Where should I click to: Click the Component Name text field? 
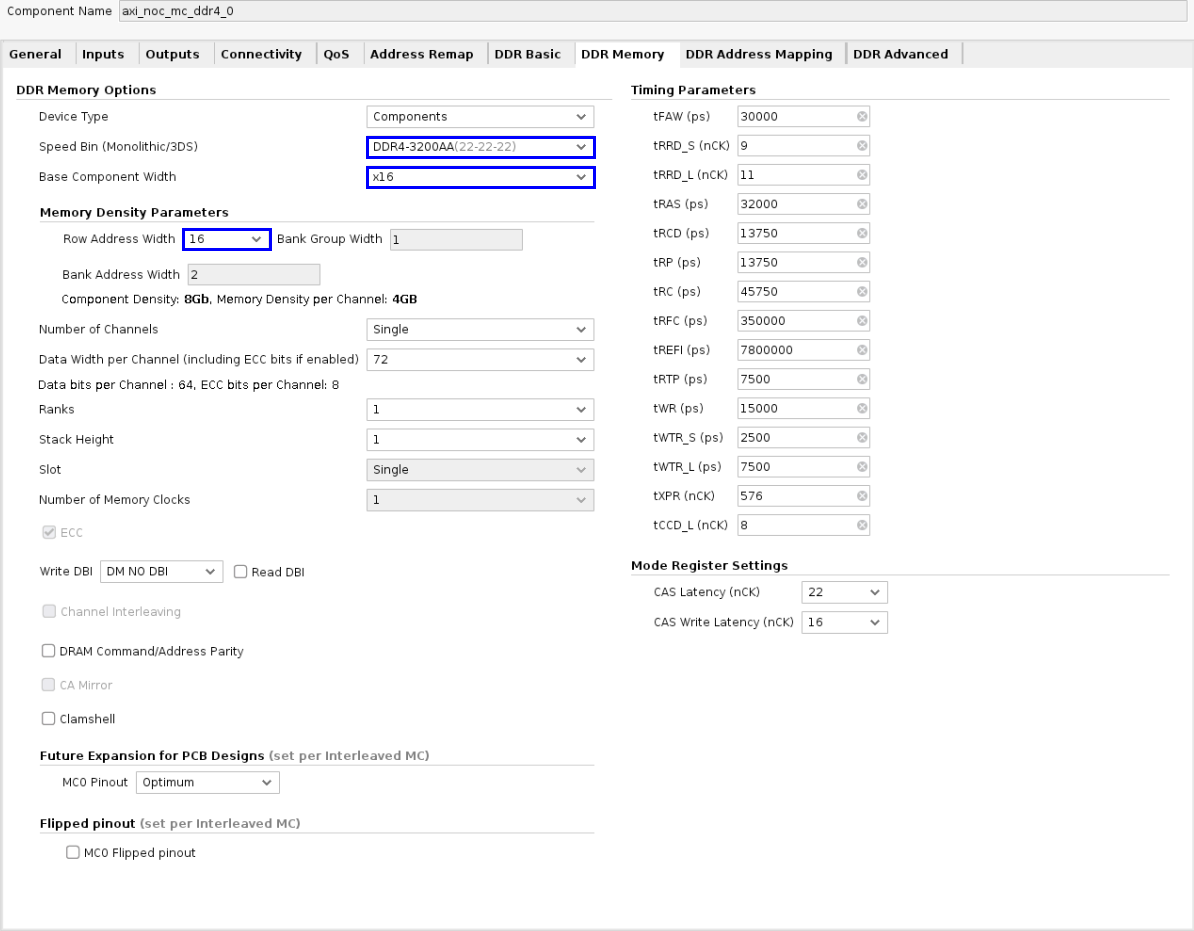(x=650, y=11)
